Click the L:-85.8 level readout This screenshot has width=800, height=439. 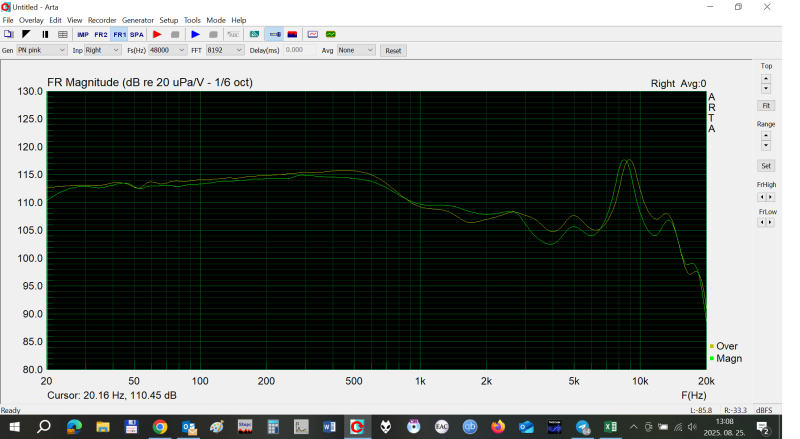point(701,410)
